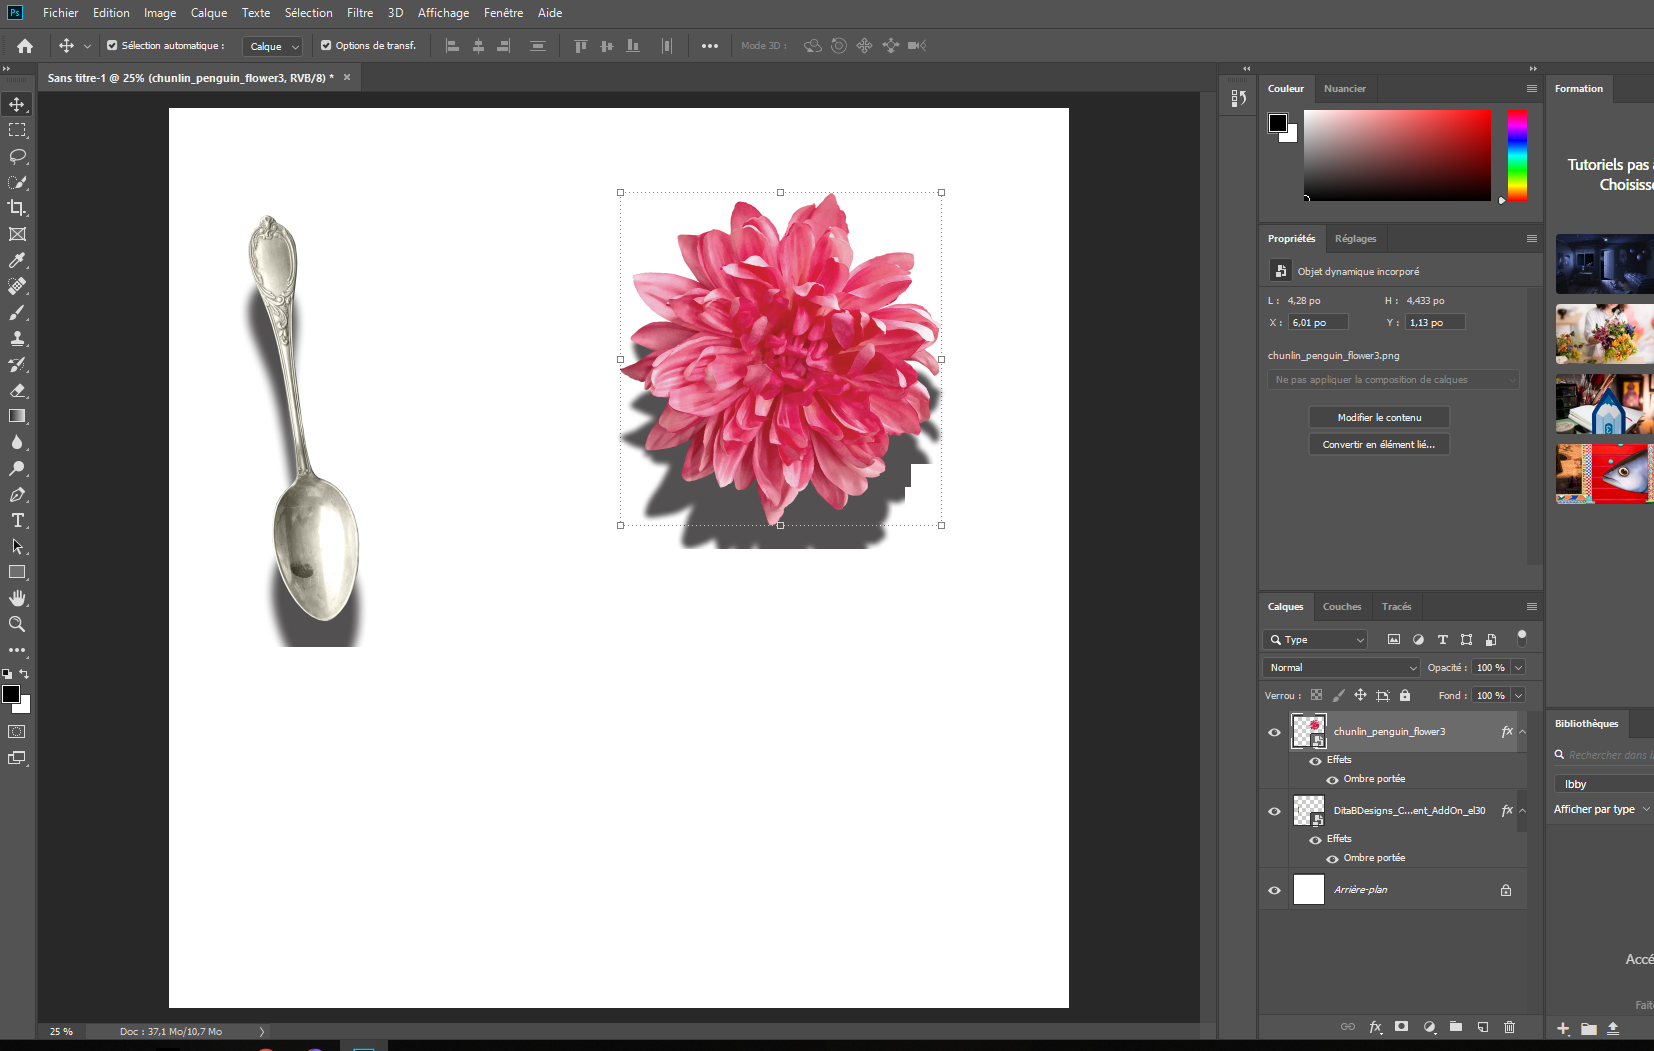Collapse effects of chunlin_penguin_flower3 layer
This screenshot has height=1051, width=1654.
[1523, 732]
